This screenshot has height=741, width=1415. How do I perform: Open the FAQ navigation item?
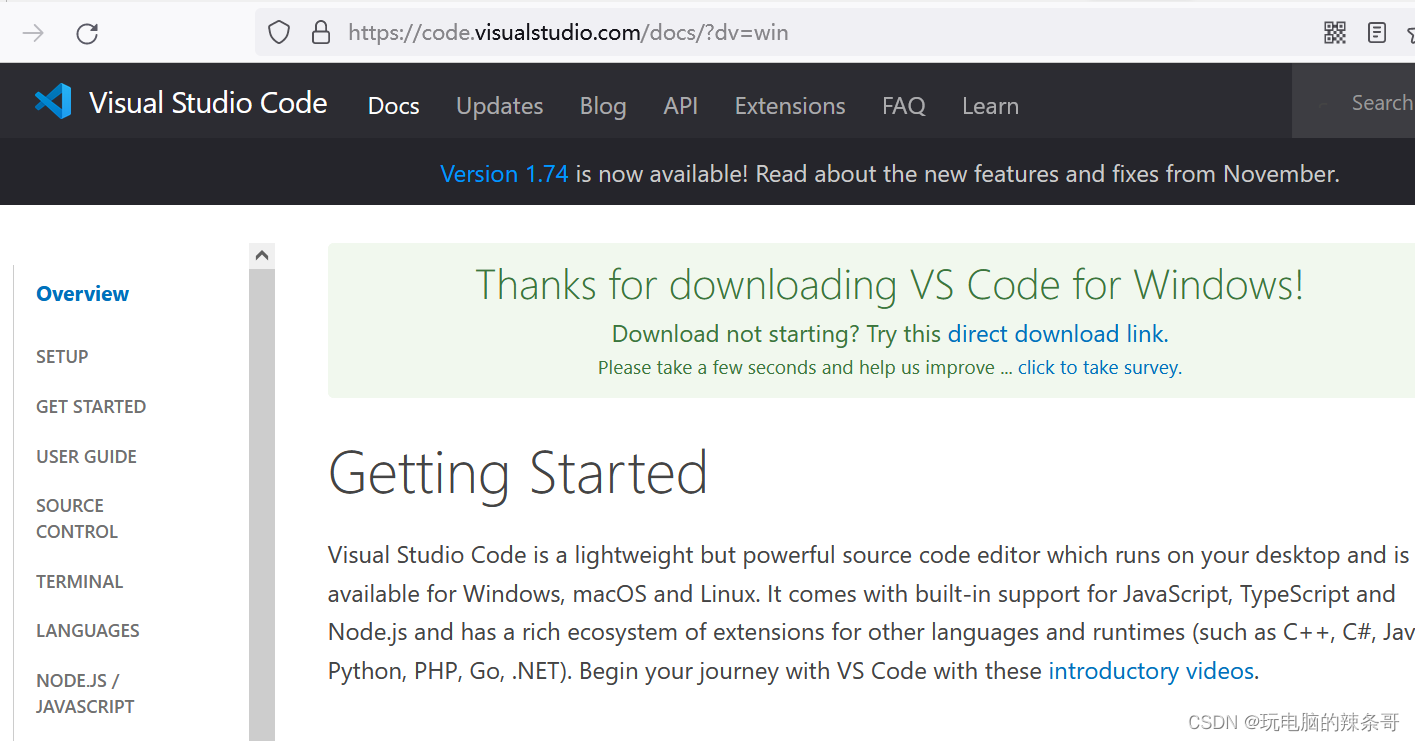[x=904, y=106]
